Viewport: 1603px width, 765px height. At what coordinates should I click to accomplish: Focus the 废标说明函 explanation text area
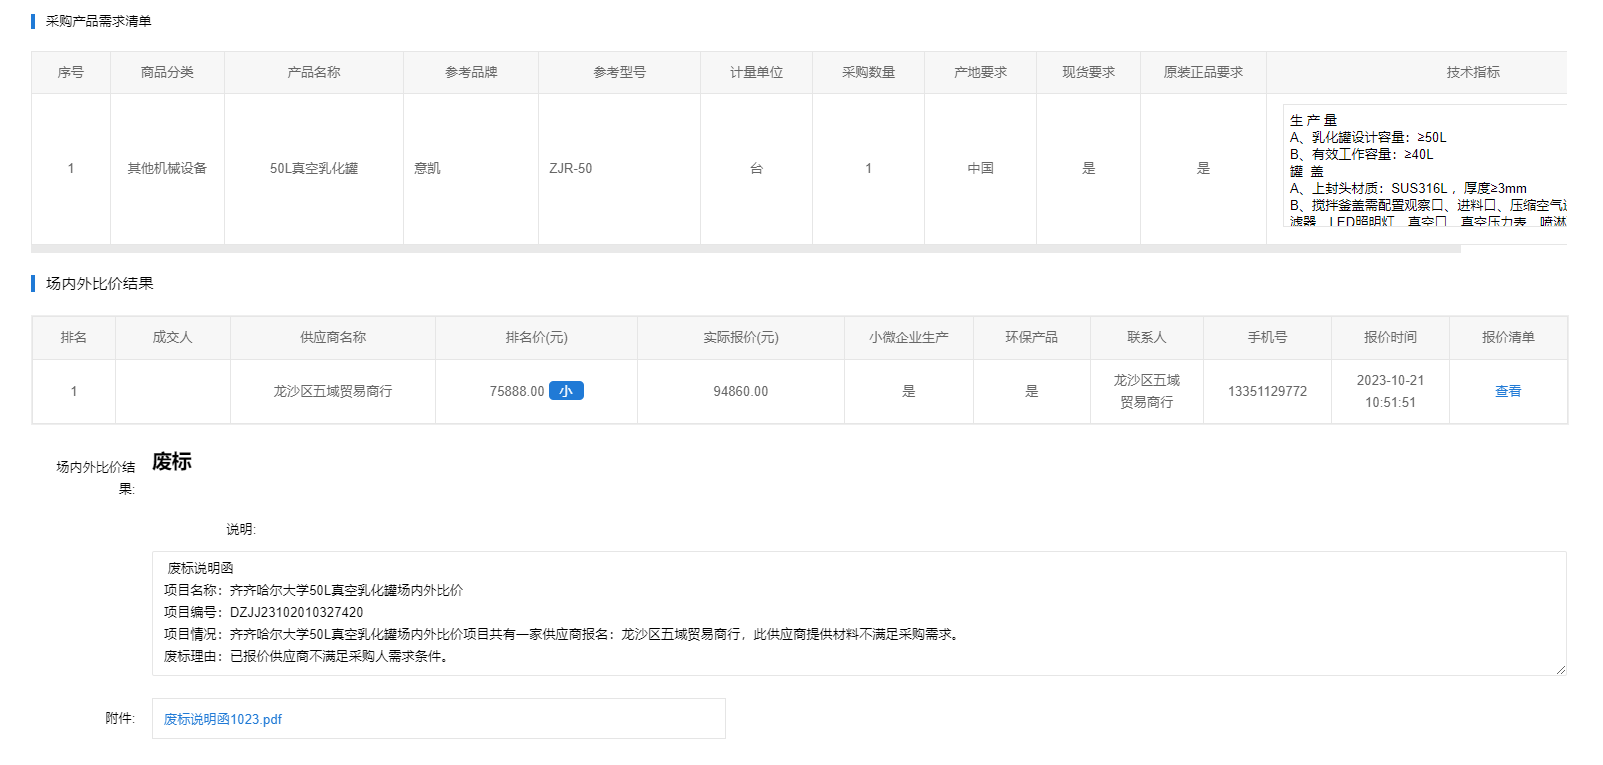tap(858, 612)
